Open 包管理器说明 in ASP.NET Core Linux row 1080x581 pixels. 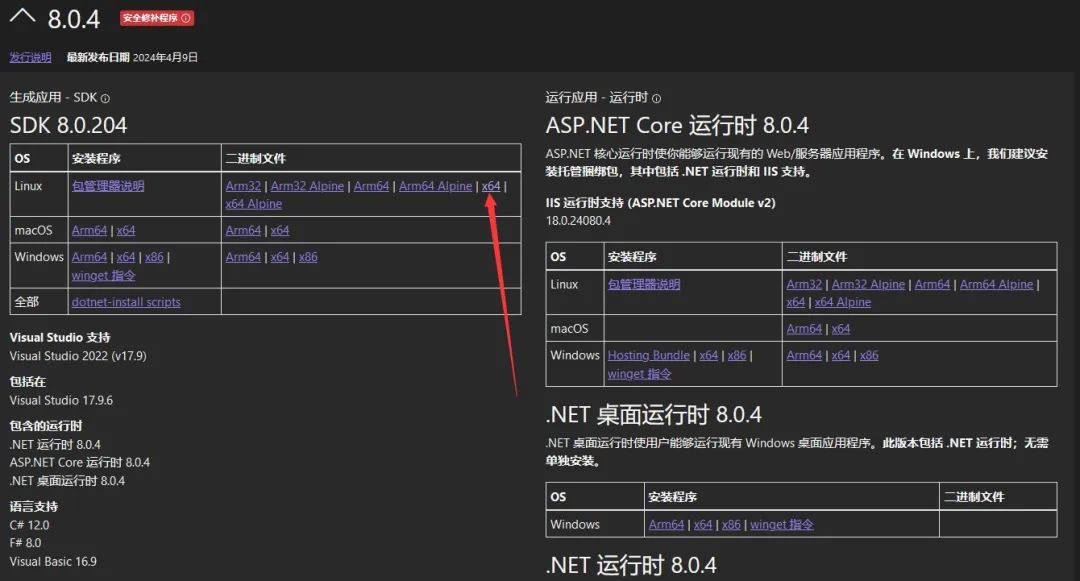click(644, 284)
